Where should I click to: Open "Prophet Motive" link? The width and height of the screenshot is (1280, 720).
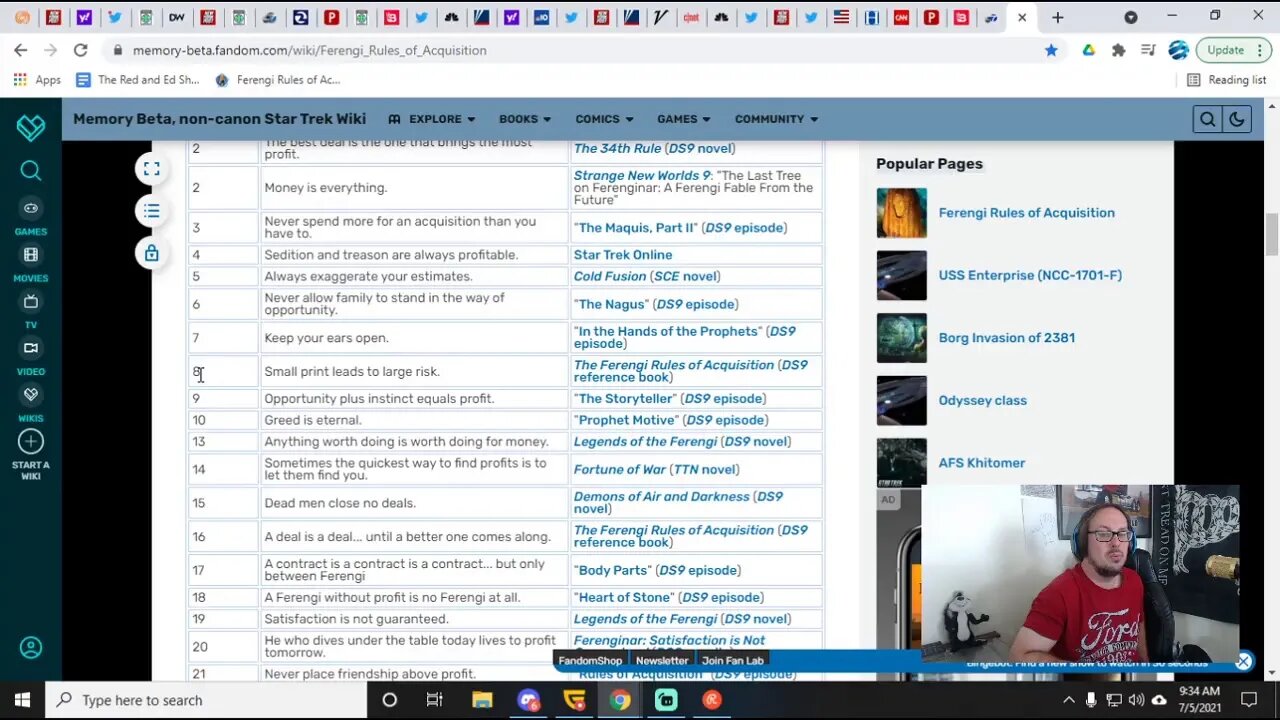coord(627,420)
